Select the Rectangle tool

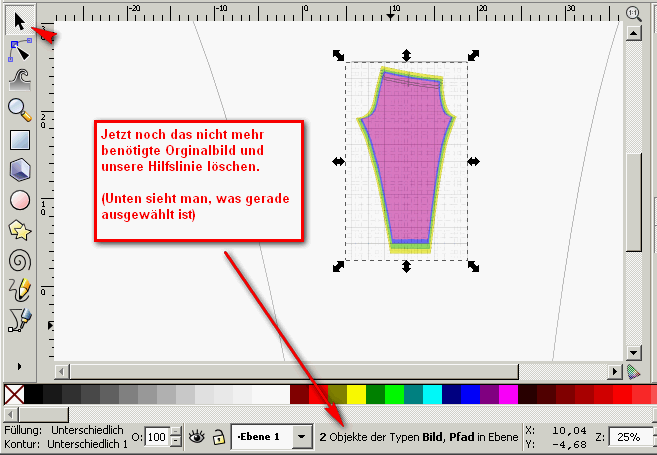pyautogui.click(x=19, y=140)
